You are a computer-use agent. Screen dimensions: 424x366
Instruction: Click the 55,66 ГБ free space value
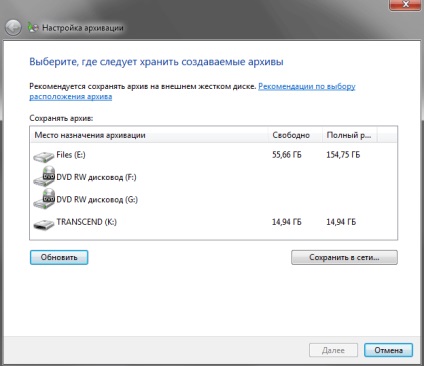coord(287,155)
